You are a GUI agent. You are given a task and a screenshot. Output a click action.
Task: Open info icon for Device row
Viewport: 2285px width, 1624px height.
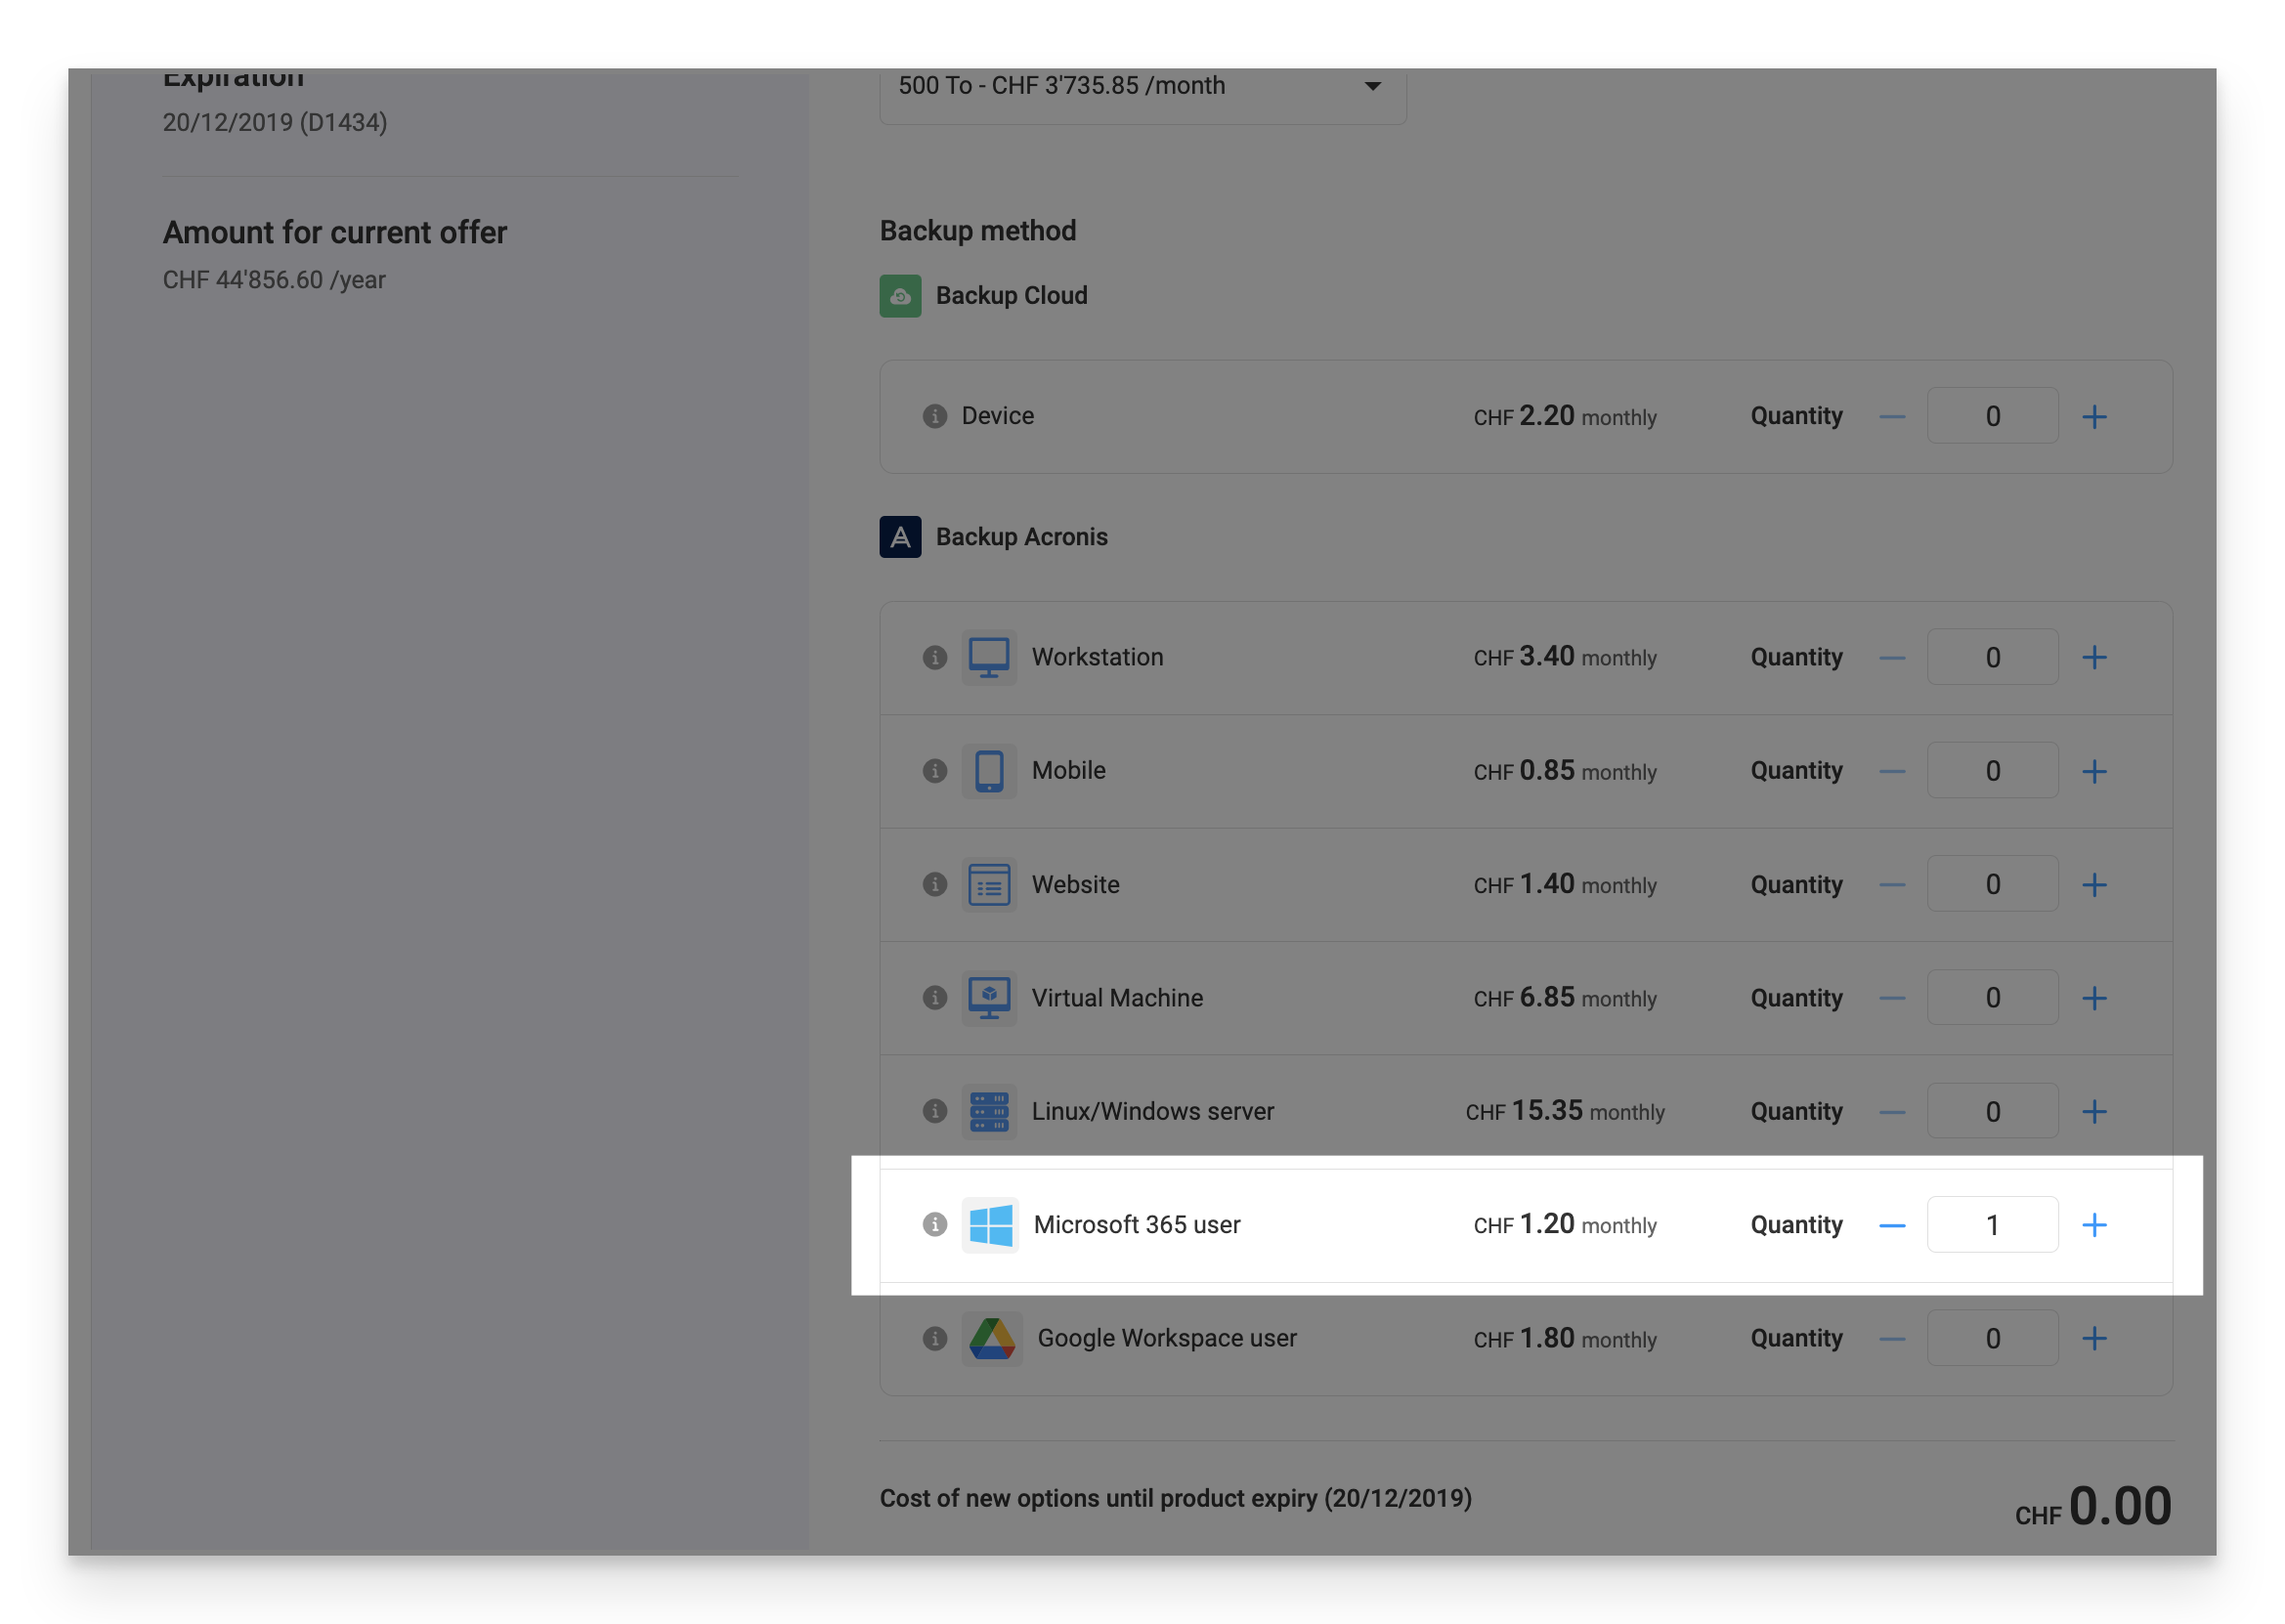pyautogui.click(x=935, y=416)
